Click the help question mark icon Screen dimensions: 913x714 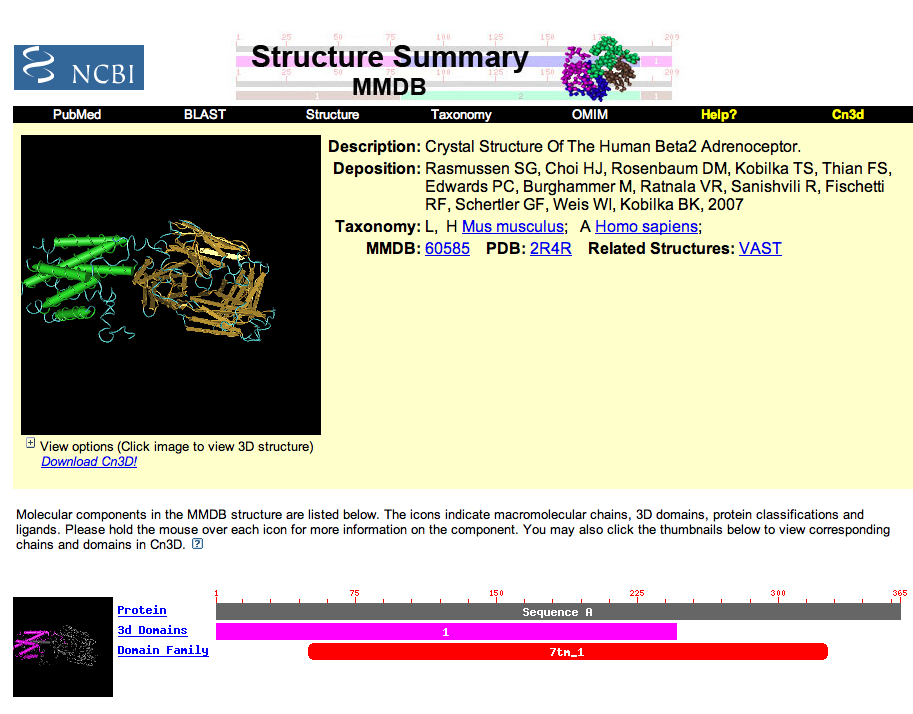click(x=197, y=544)
